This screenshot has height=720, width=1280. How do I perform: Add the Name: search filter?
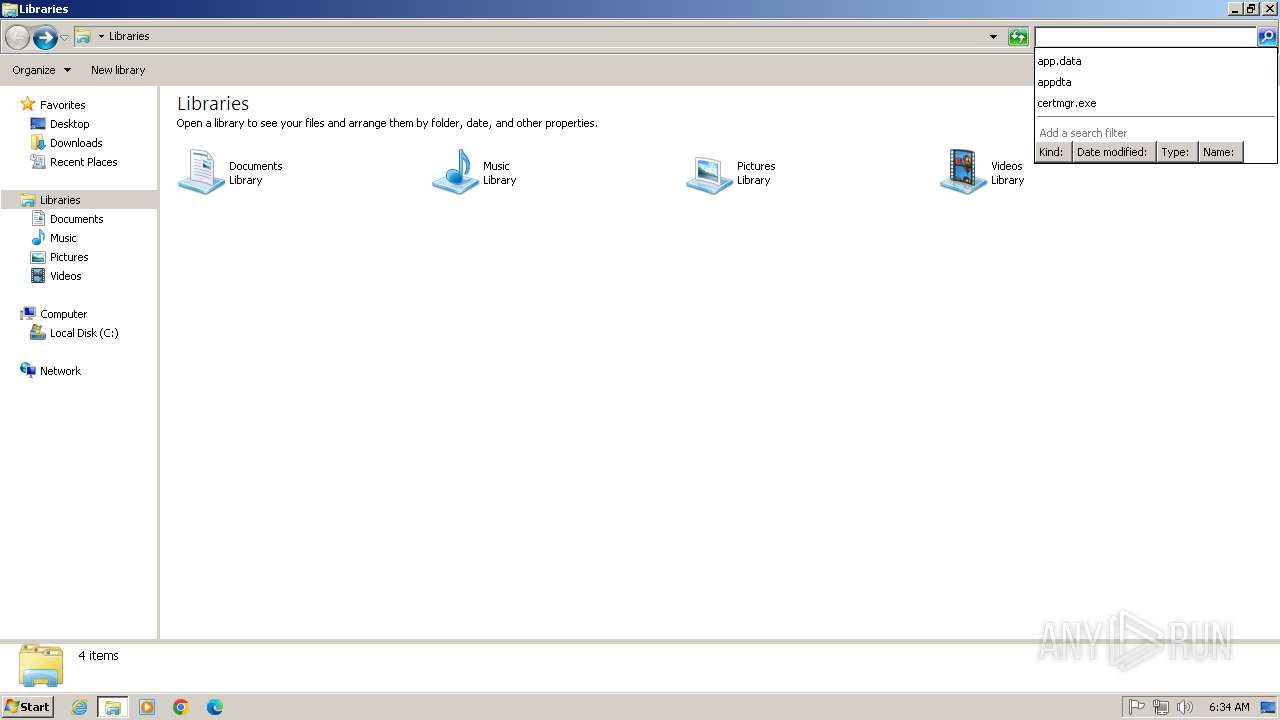[1220, 152]
